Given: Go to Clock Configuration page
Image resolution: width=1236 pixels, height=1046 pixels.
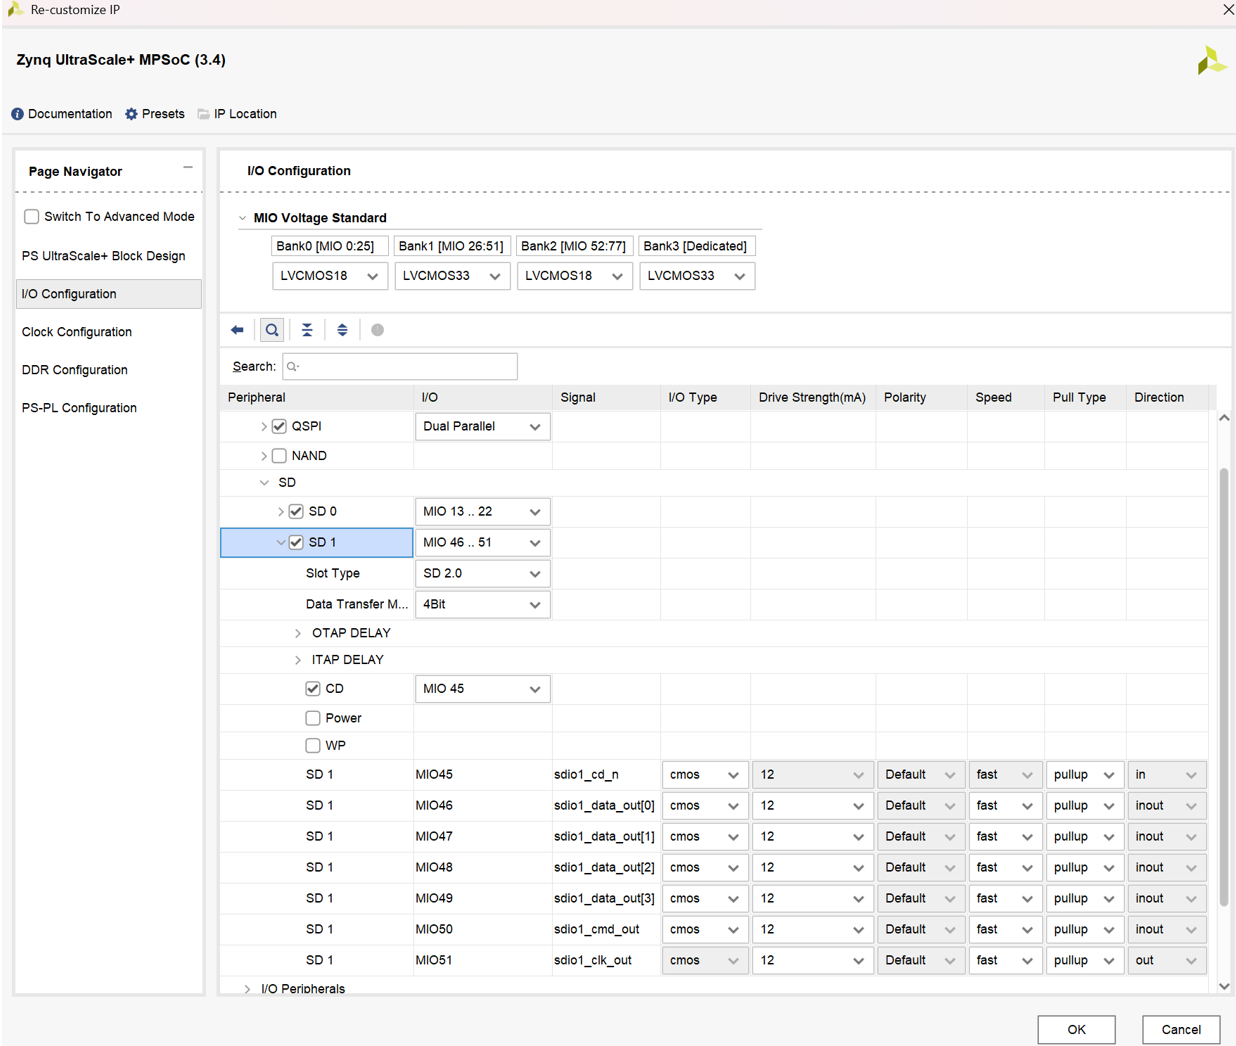Looking at the screenshot, I should (77, 332).
